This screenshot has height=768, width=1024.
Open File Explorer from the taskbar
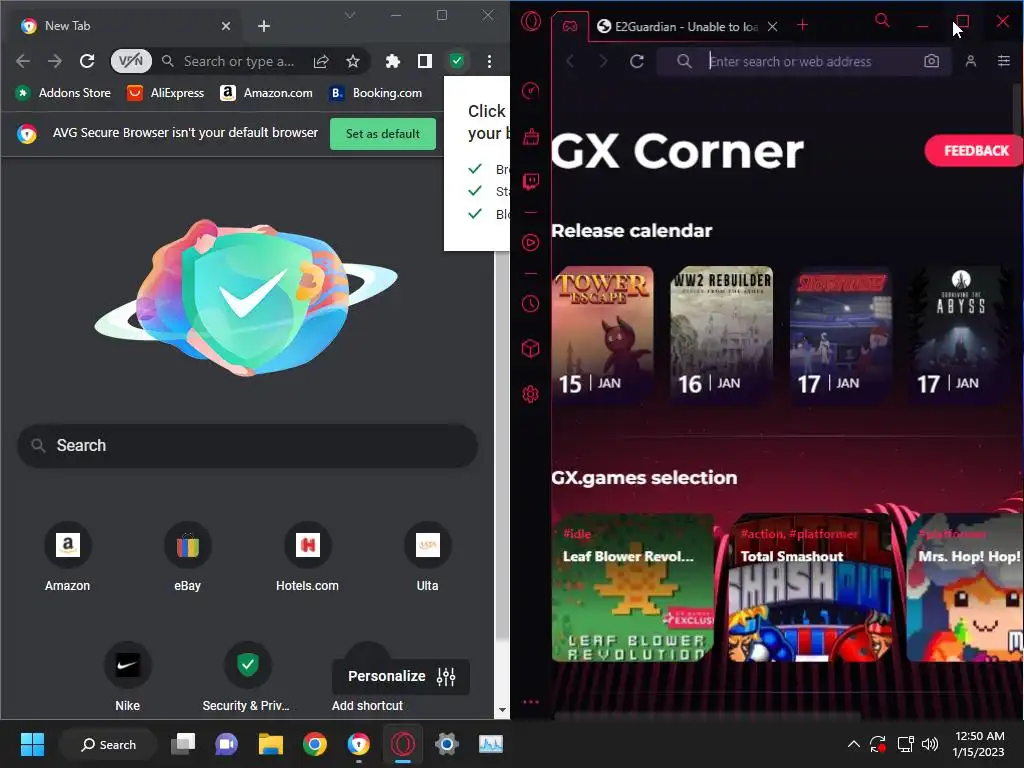coord(270,744)
